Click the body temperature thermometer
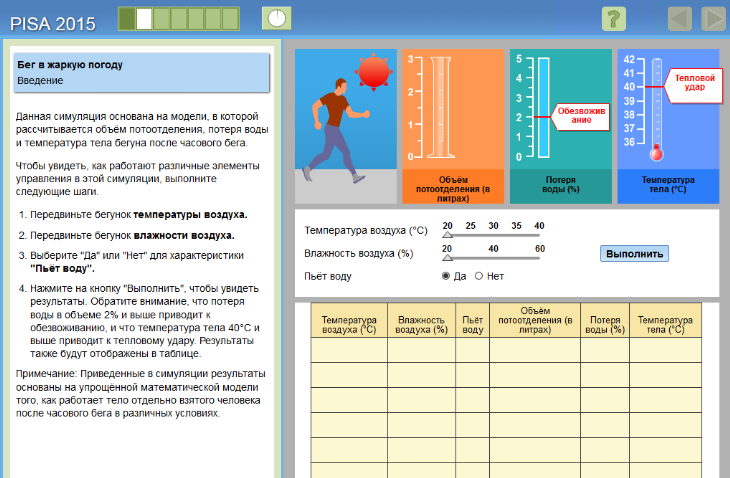This screenshot has height=478, width=730. [x=656, y=110]
